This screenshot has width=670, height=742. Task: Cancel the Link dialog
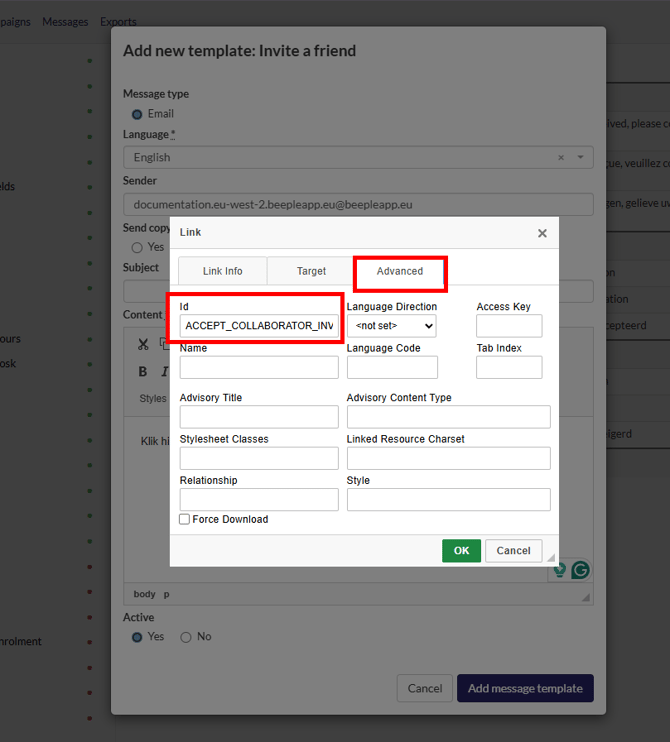point(513,551)
